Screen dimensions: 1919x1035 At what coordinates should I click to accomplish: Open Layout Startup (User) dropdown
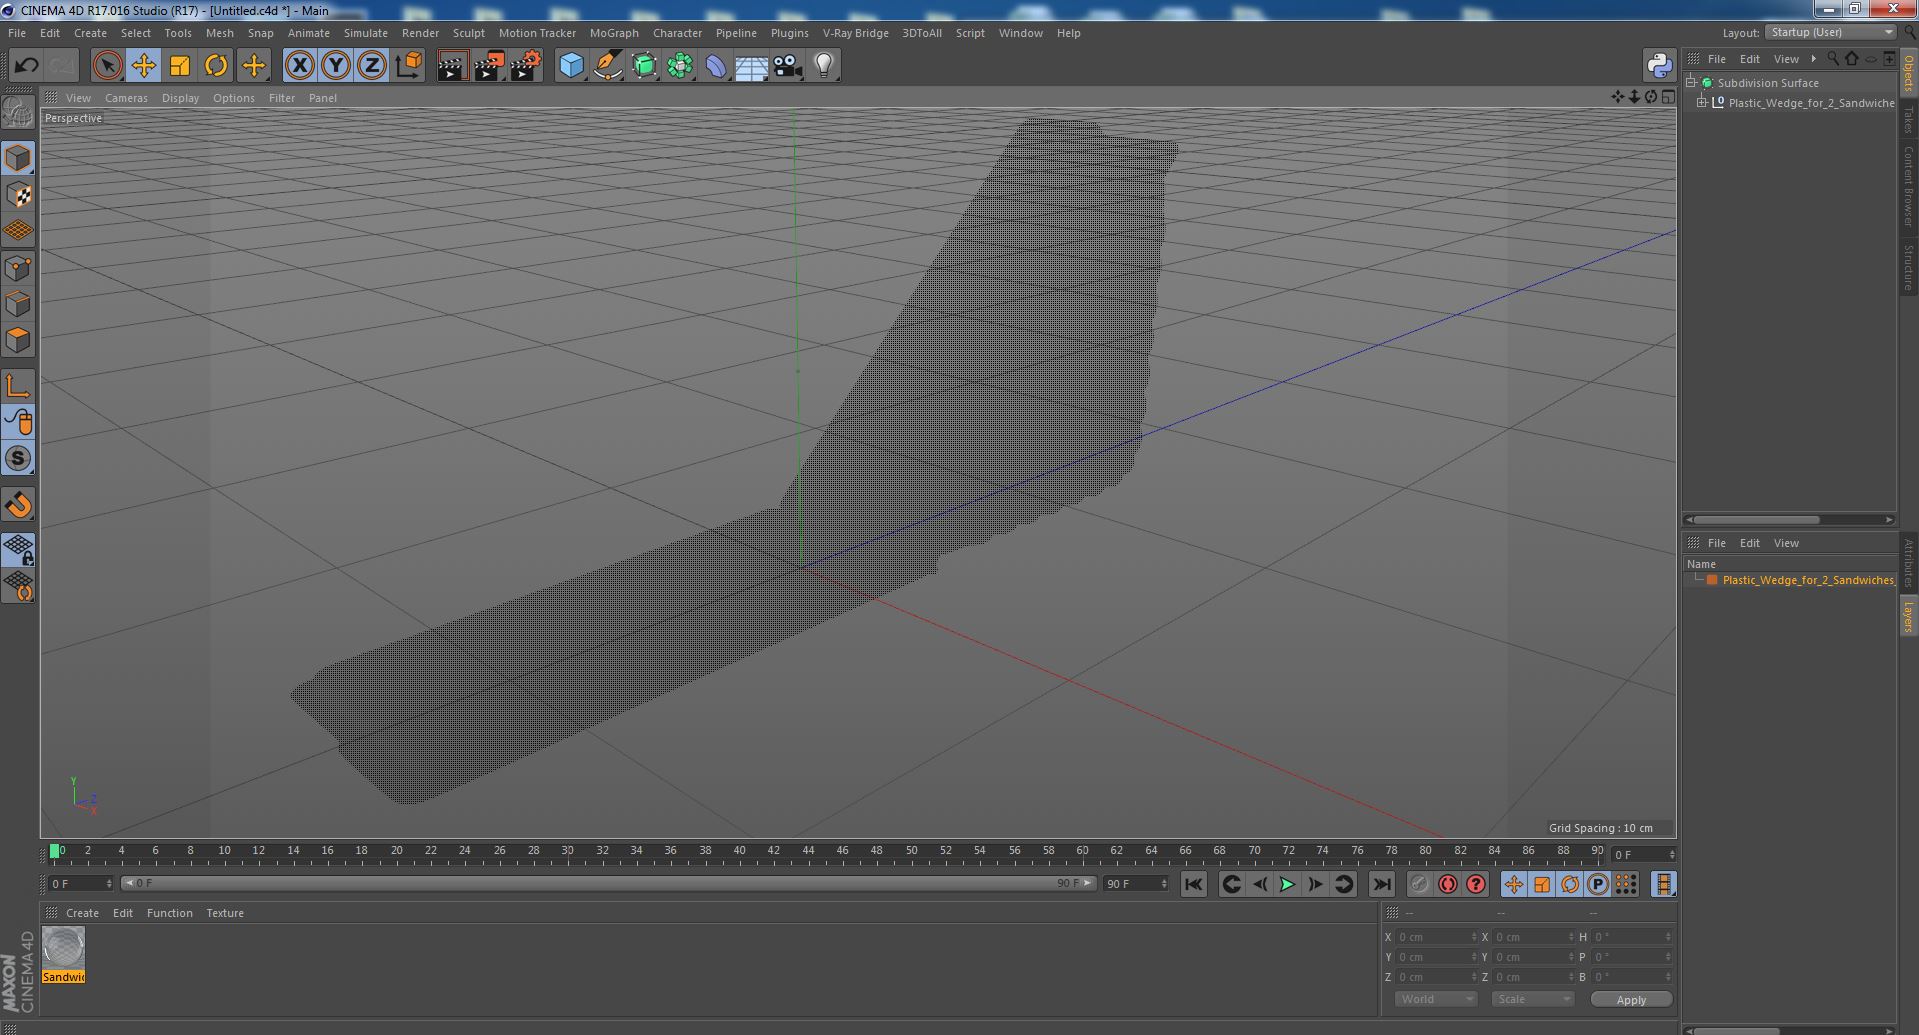pos(1831,33)
